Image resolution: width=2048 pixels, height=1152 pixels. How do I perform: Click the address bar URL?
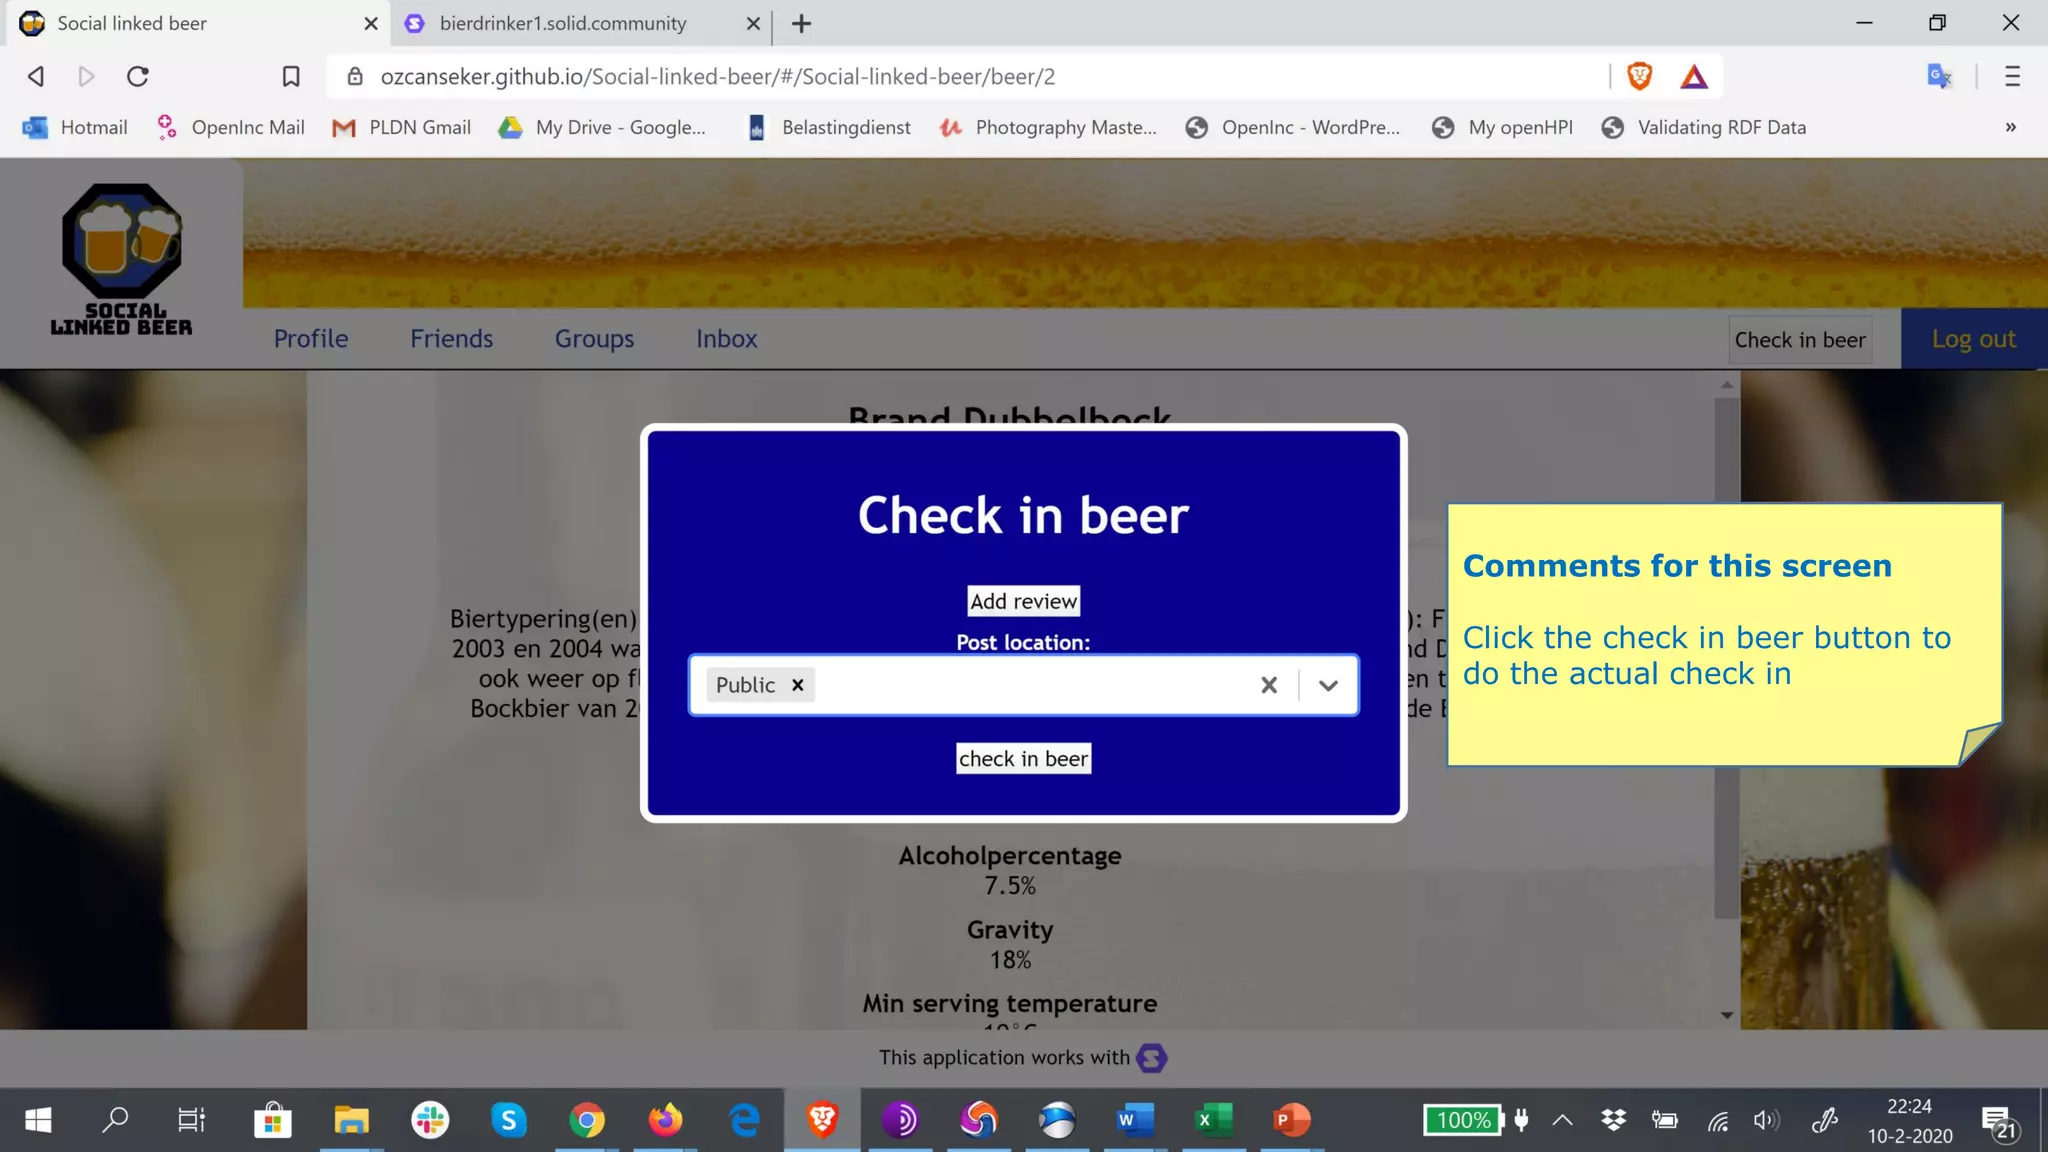[x=717, y=76]
